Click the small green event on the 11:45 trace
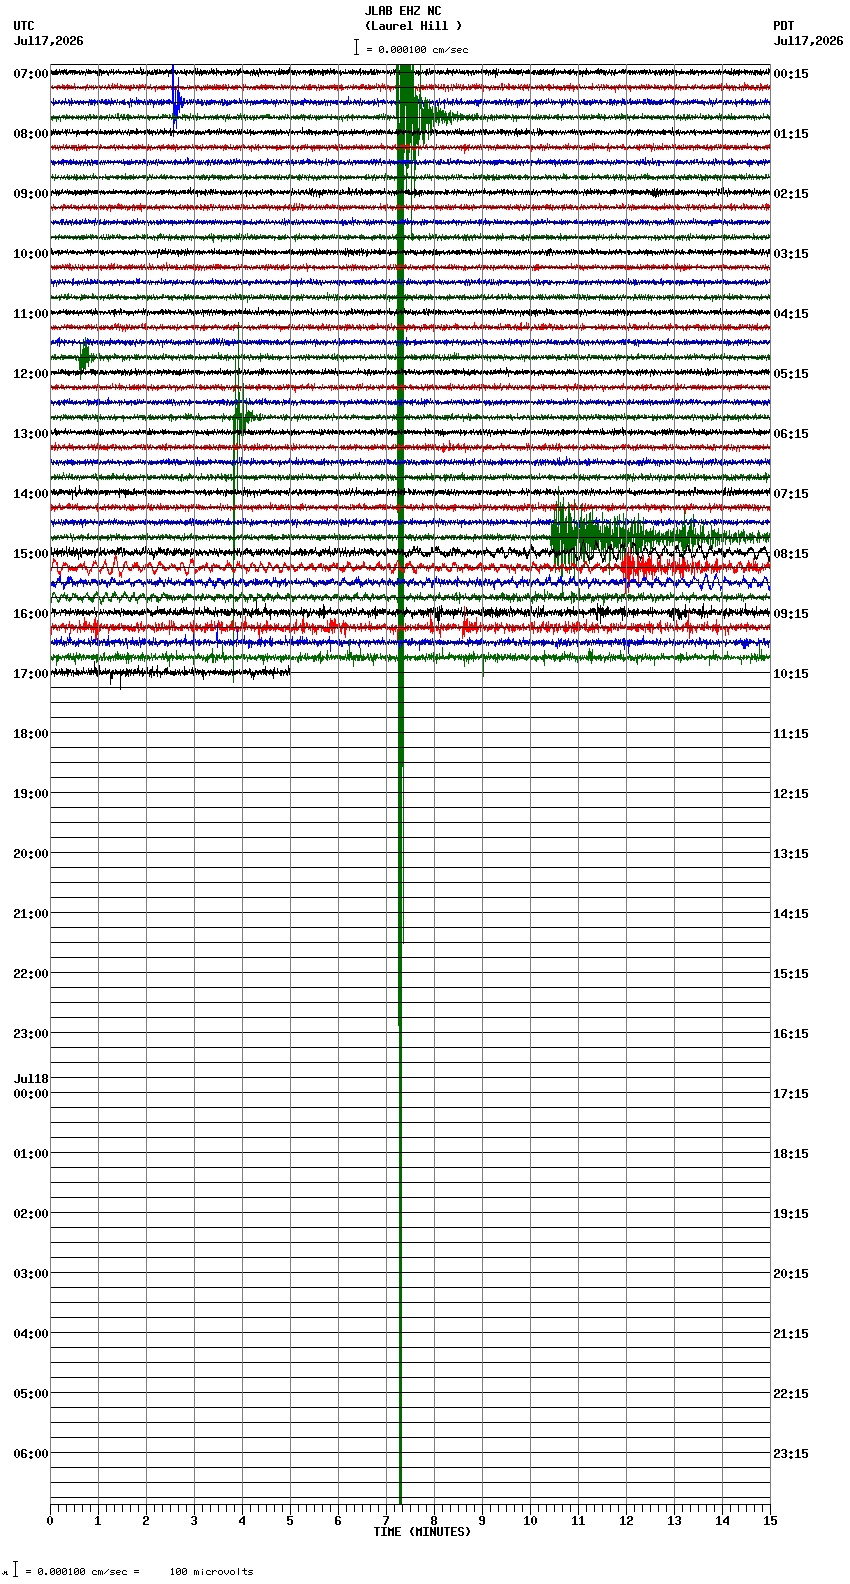The height and width of the screenshot is (1584, 850). (x=86, y=356)
